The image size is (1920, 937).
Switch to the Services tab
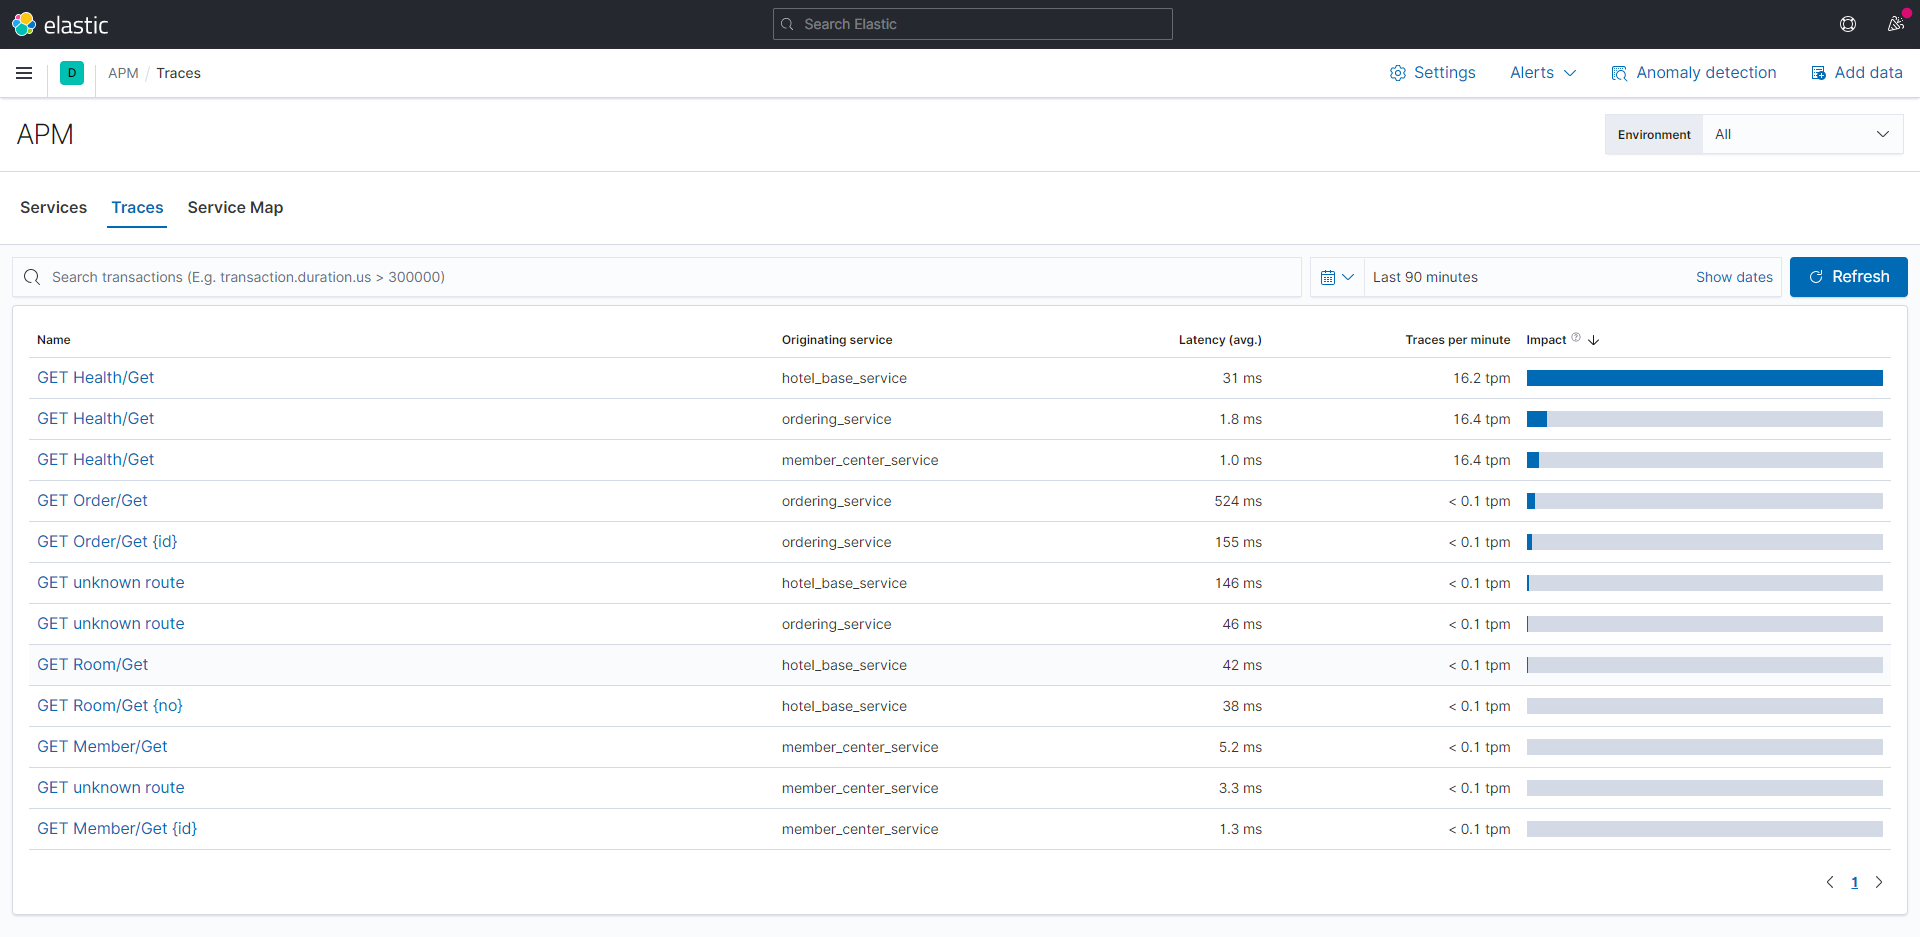click(53, 207)
